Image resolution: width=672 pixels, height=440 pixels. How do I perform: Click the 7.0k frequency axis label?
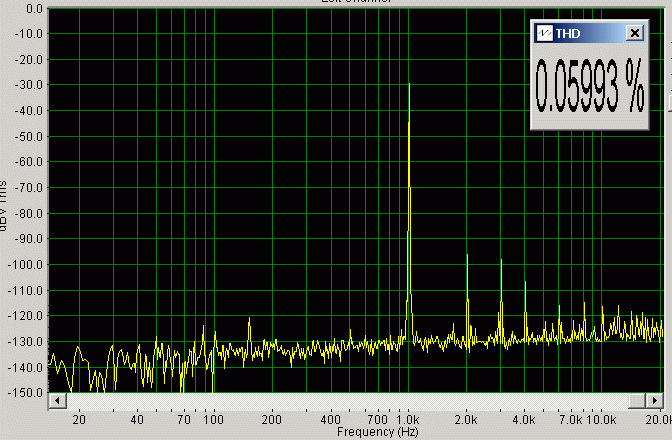tap(571, 419)
